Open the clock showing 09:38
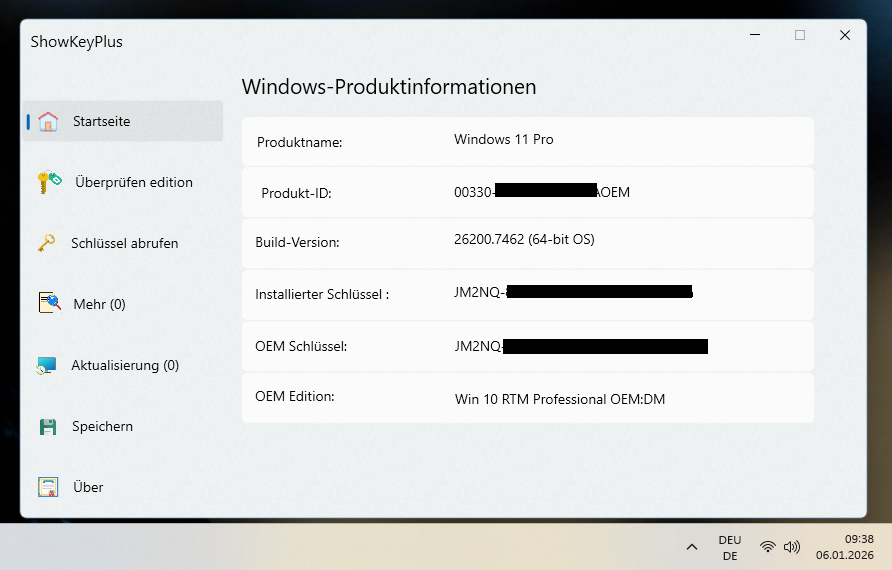892x570 pixels. point(845,547)
